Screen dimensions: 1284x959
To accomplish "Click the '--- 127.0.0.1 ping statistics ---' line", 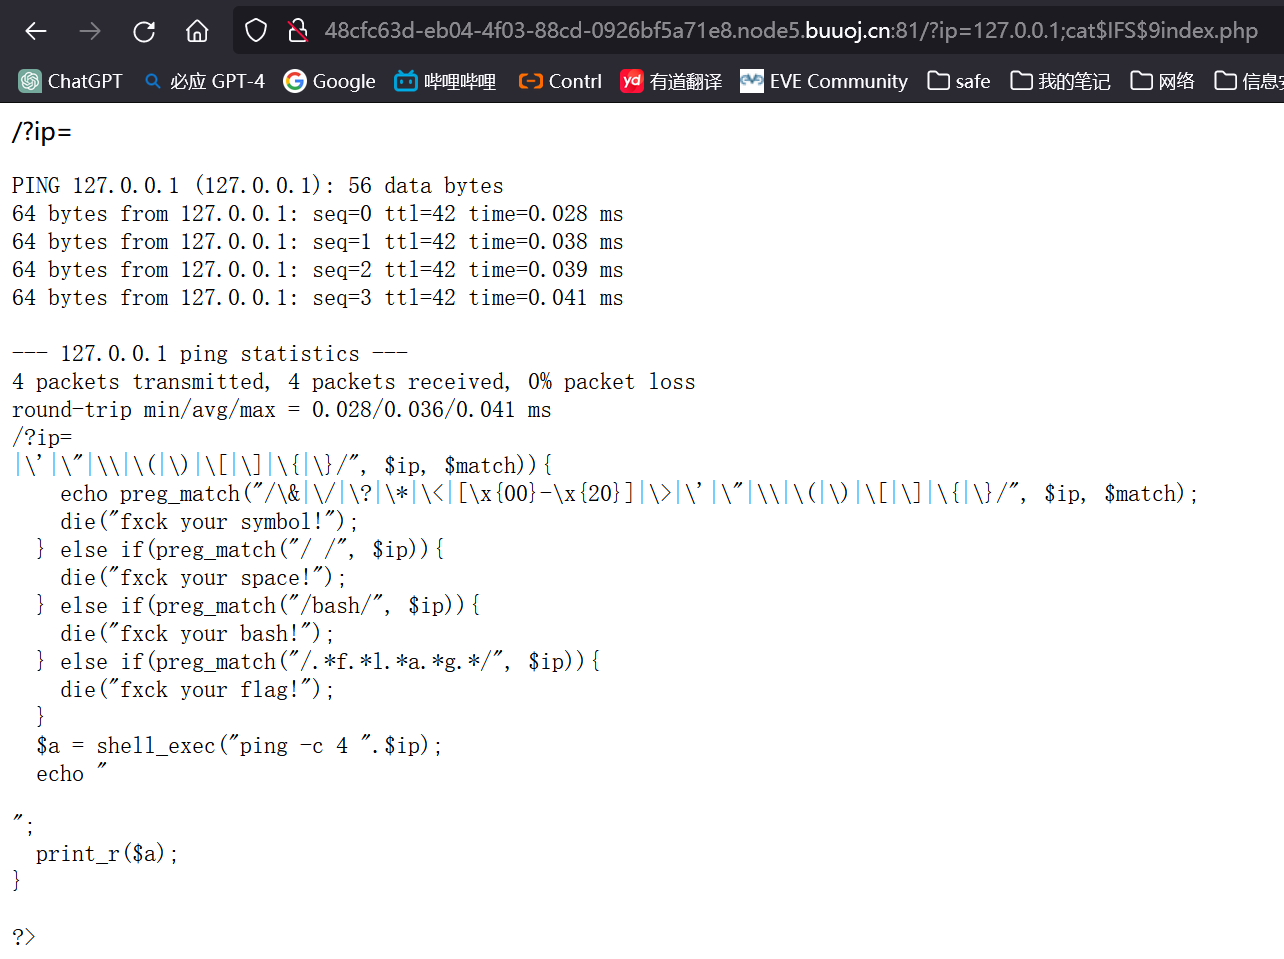I will 210,354.
